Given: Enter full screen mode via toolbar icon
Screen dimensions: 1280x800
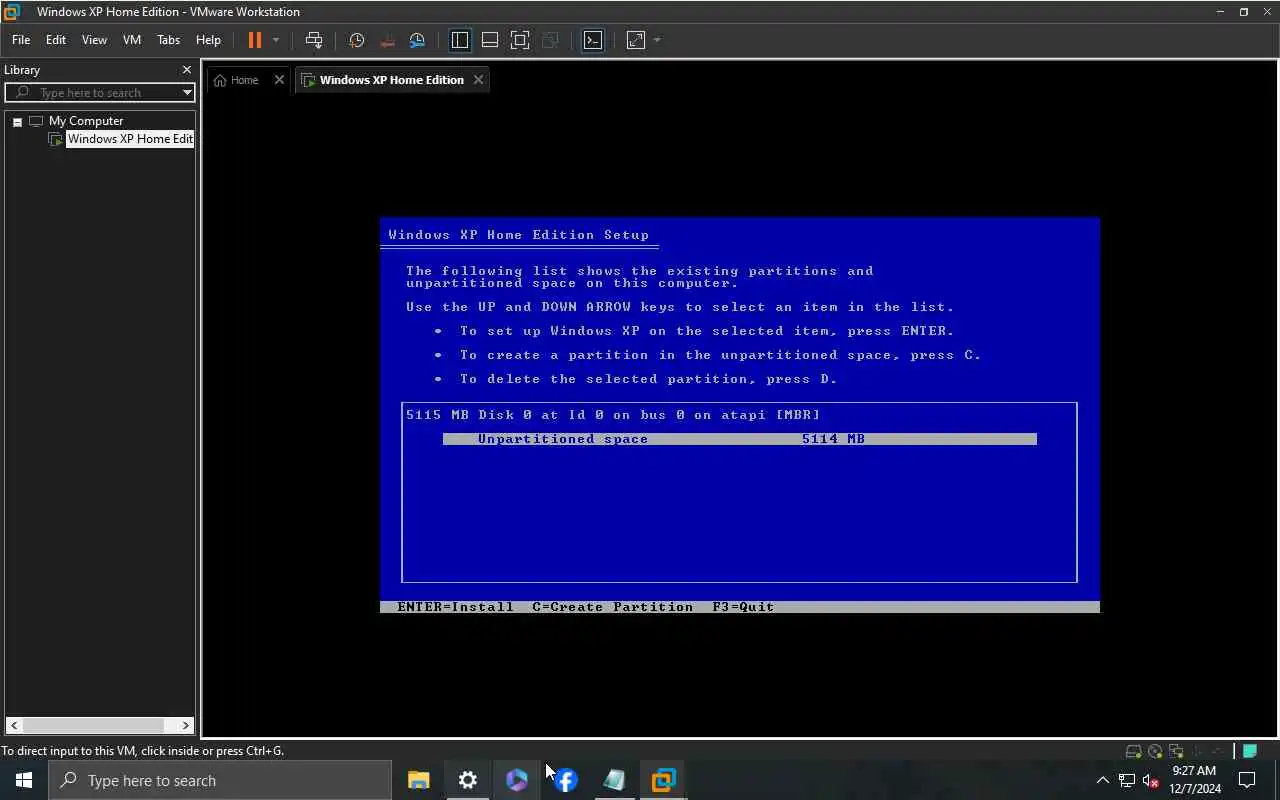Looking at the screenshot, I should point(520,40).
